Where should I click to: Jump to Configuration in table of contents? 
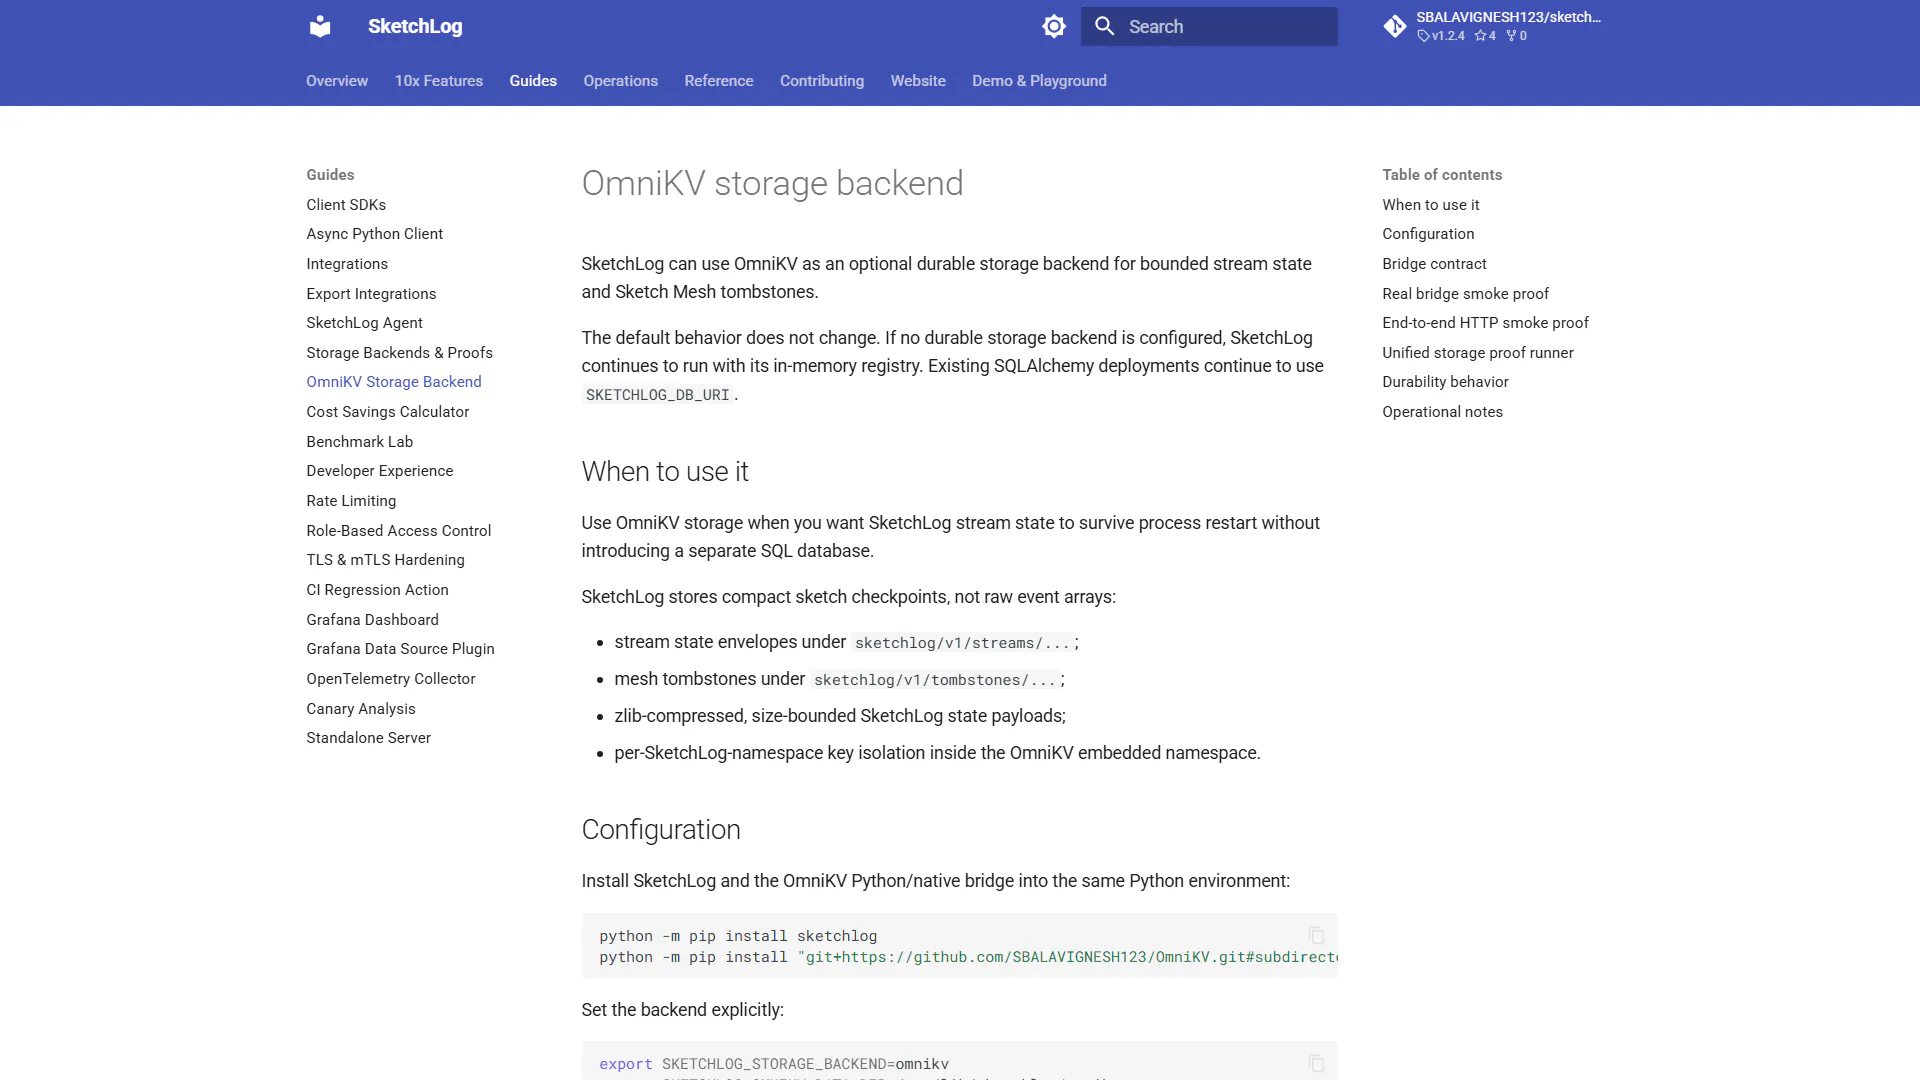(x=1428, y=234)
